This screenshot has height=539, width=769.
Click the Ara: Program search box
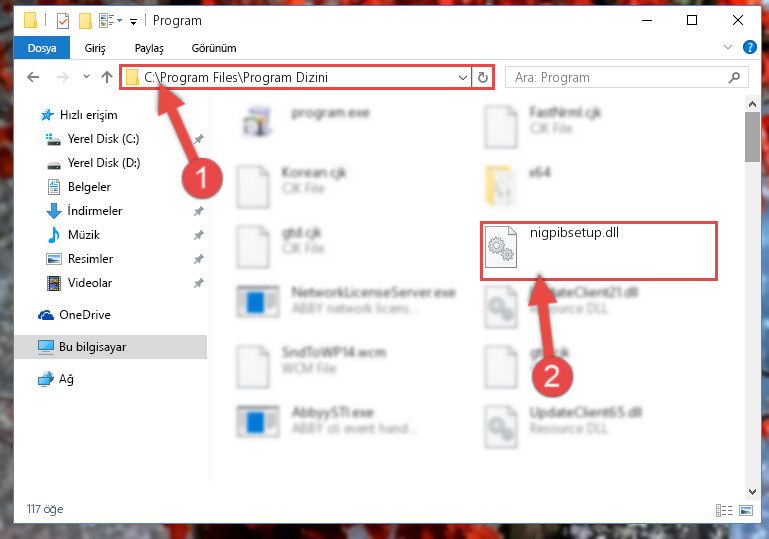tap(626, 77)
